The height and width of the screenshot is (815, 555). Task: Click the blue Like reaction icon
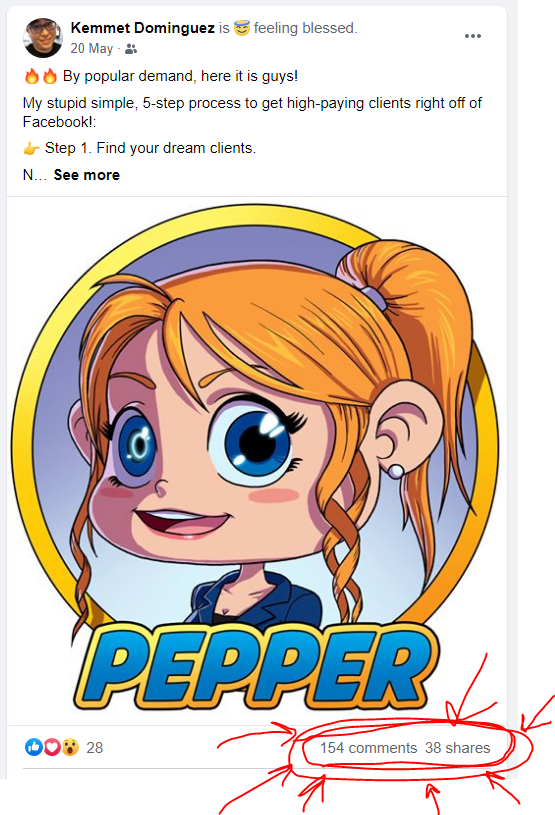[34, 747]
